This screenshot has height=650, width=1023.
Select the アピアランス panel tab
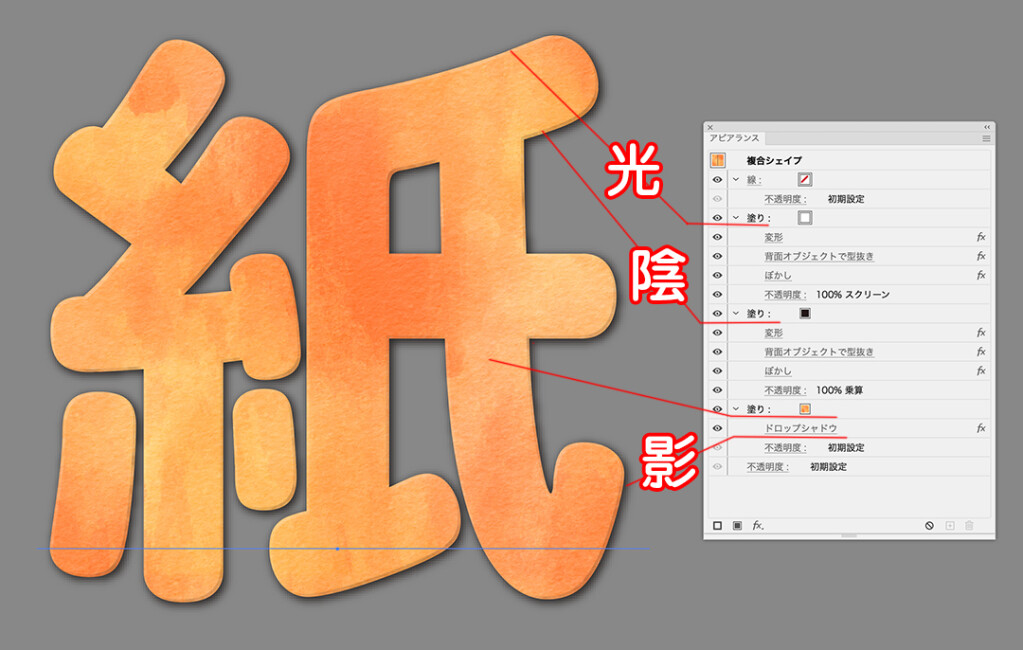click(735, 139)
